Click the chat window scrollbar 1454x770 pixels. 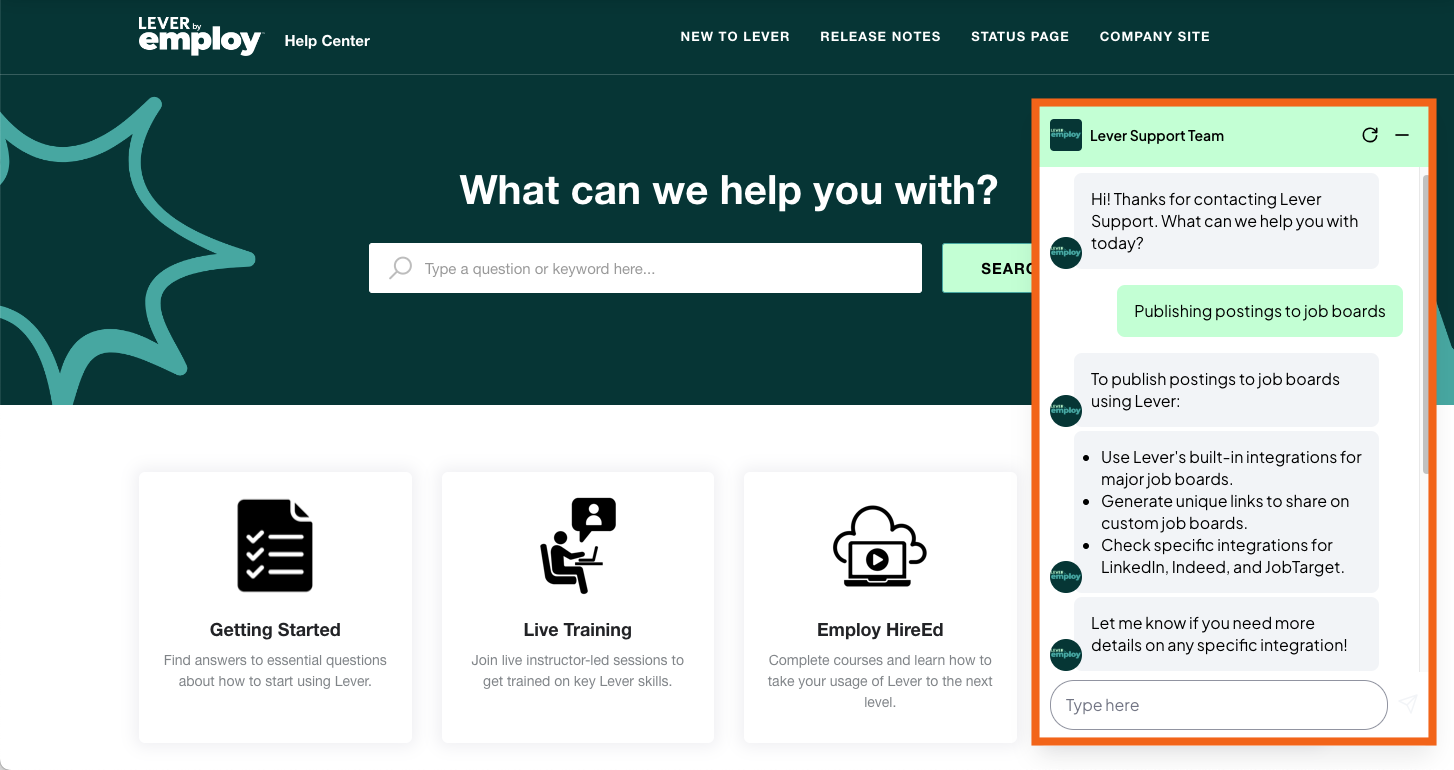tap(1425, 325)
